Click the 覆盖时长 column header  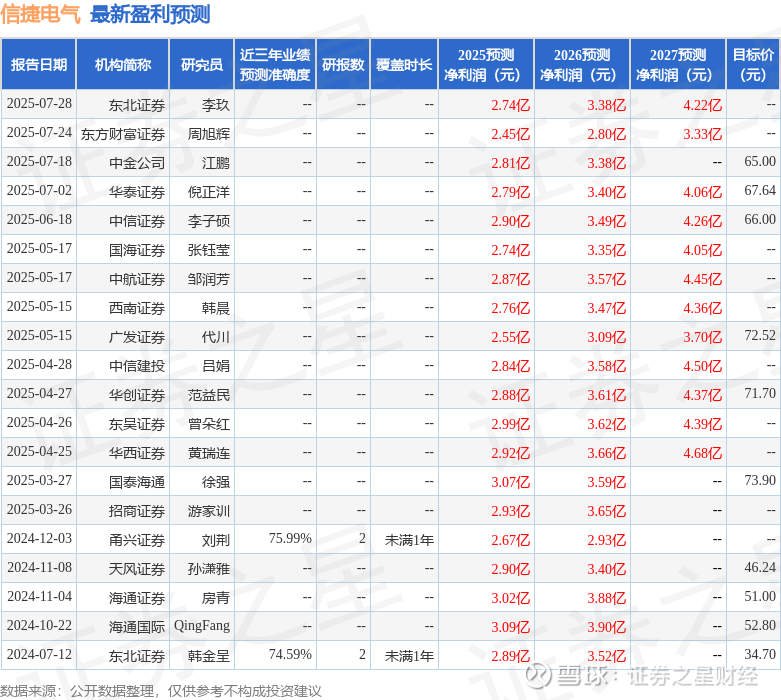[404, 65]
